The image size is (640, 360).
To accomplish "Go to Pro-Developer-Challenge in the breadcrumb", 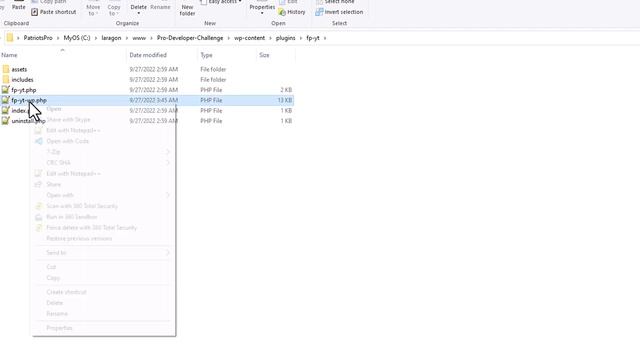I will [190, 38].
